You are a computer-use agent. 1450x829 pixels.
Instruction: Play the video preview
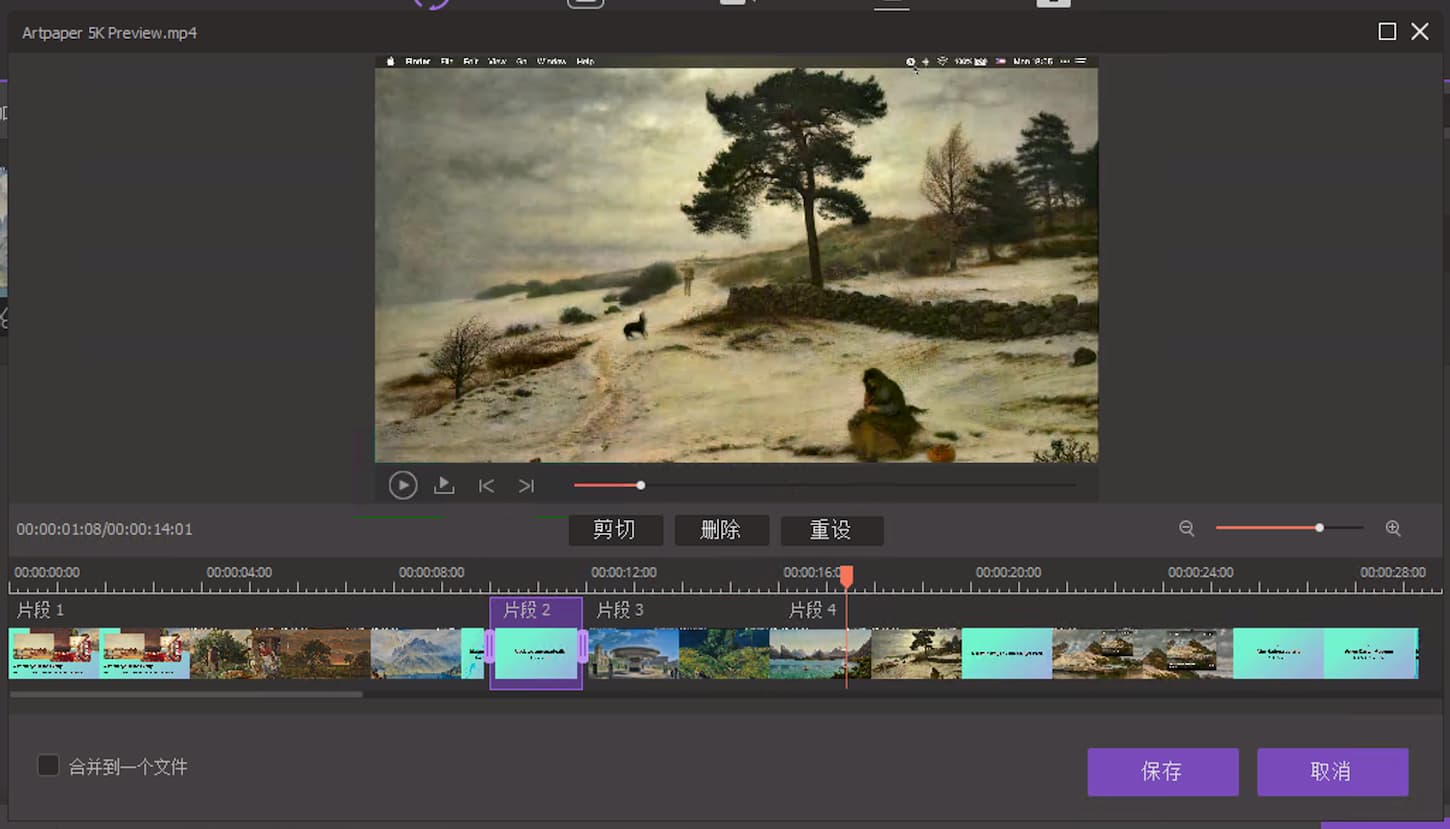coord(403,486)
